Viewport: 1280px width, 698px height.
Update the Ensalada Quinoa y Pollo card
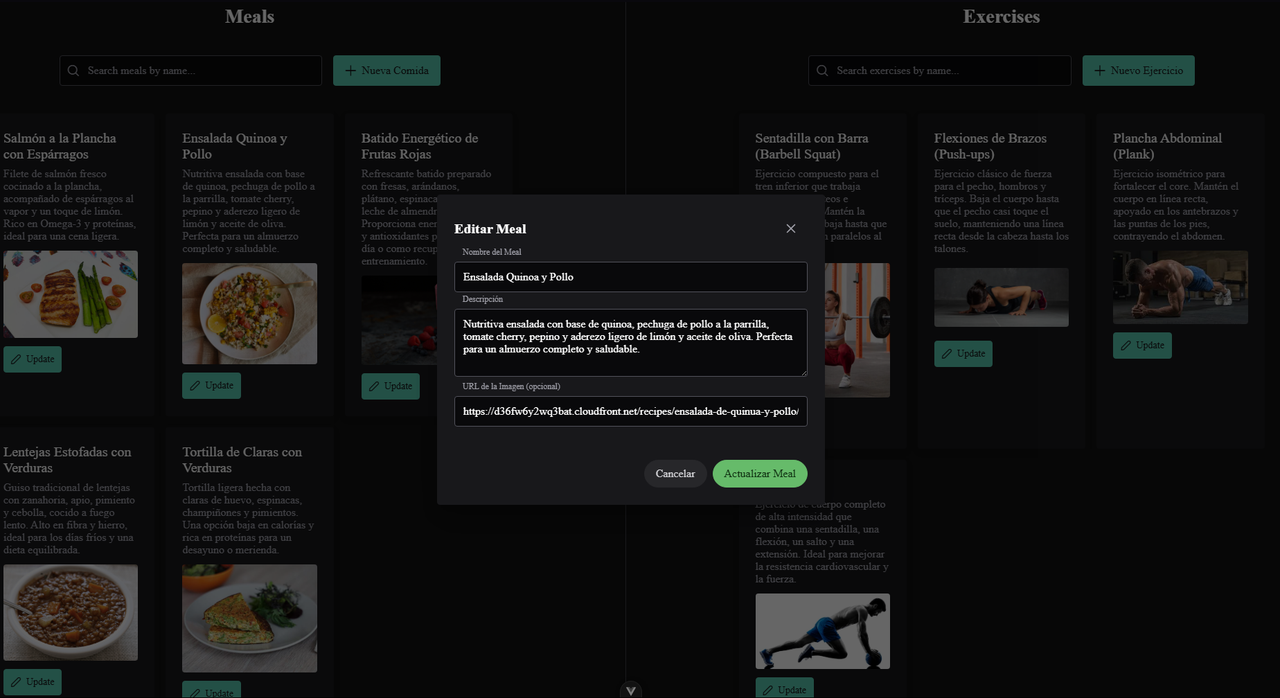[x=211, y=385]
